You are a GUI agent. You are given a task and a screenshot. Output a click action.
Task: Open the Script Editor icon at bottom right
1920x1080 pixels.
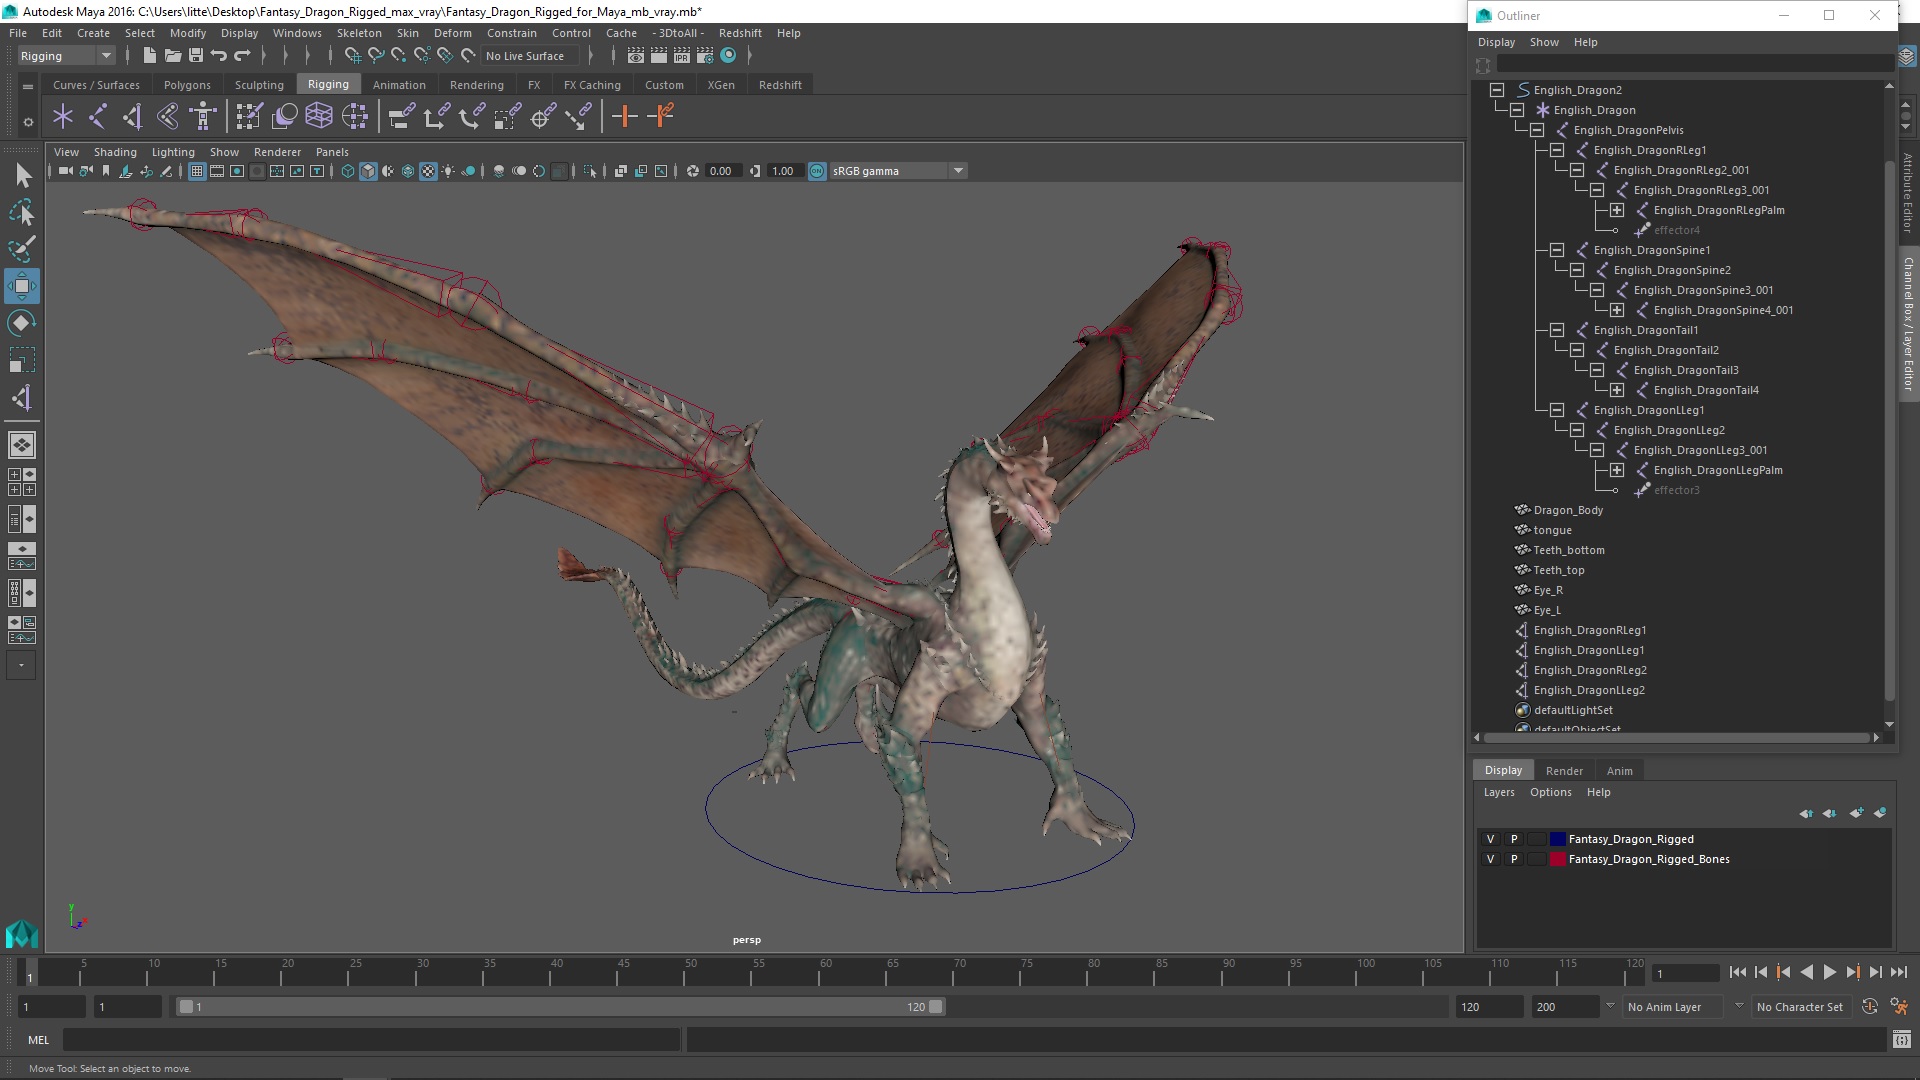point(1901,1040)
